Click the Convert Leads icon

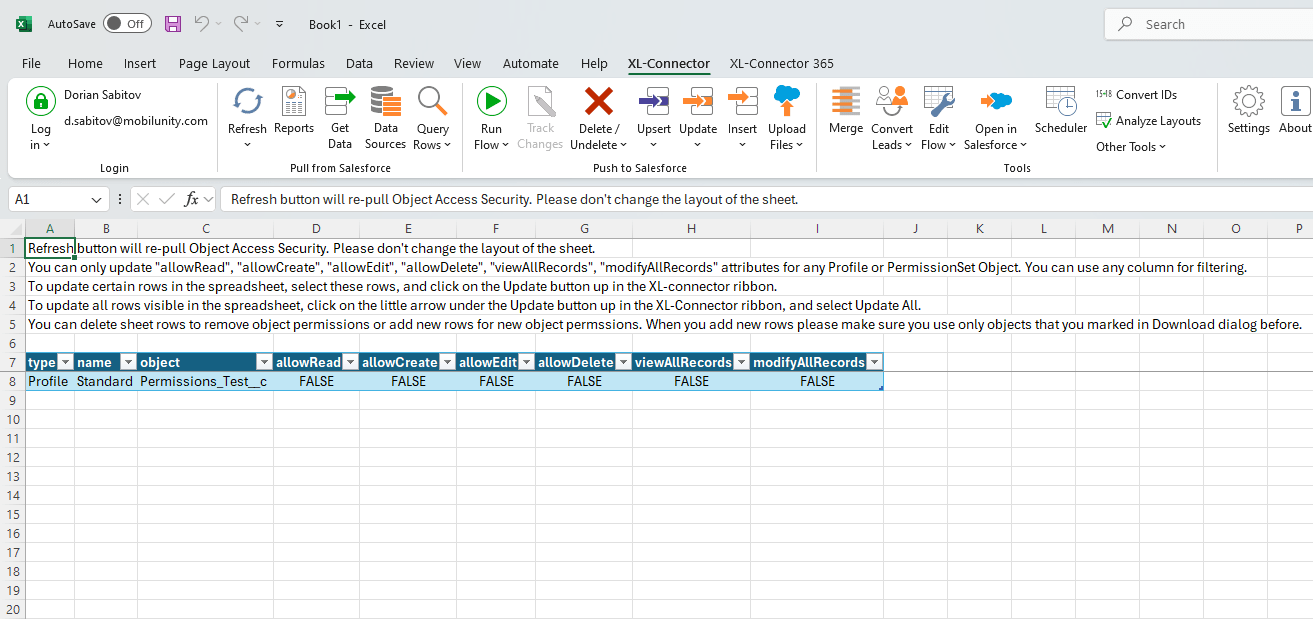pyautogui.click(x=891, y=101)
